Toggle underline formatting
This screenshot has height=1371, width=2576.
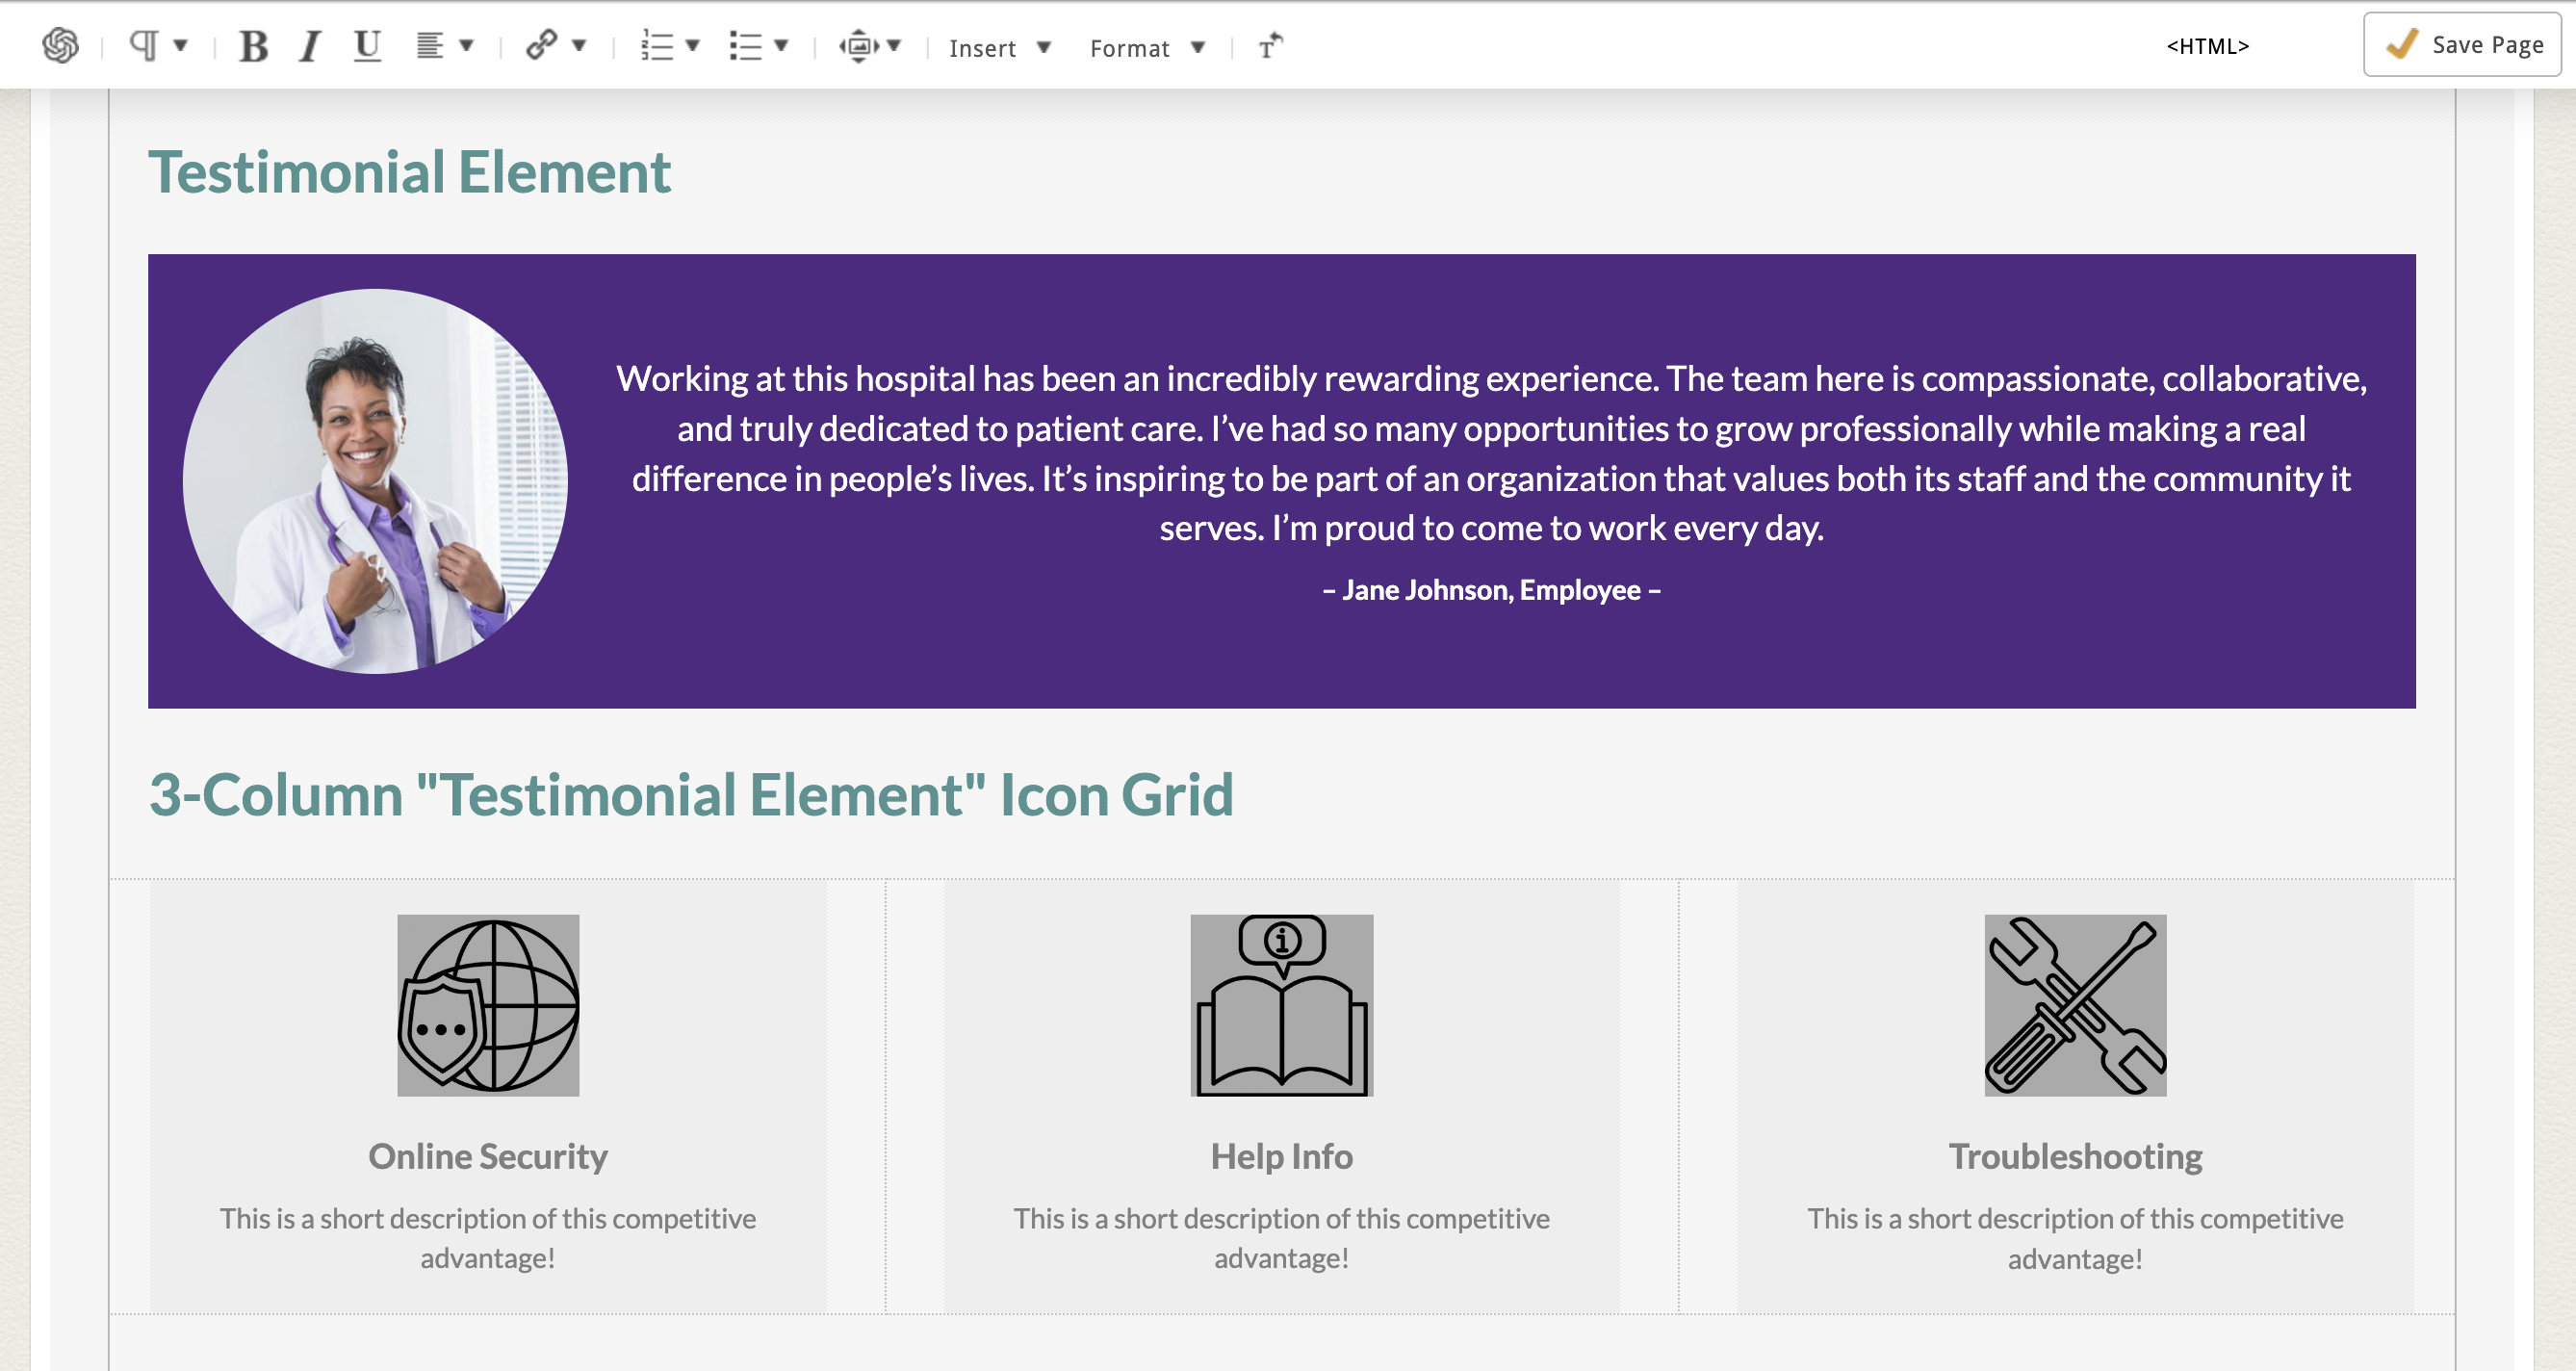367,46
